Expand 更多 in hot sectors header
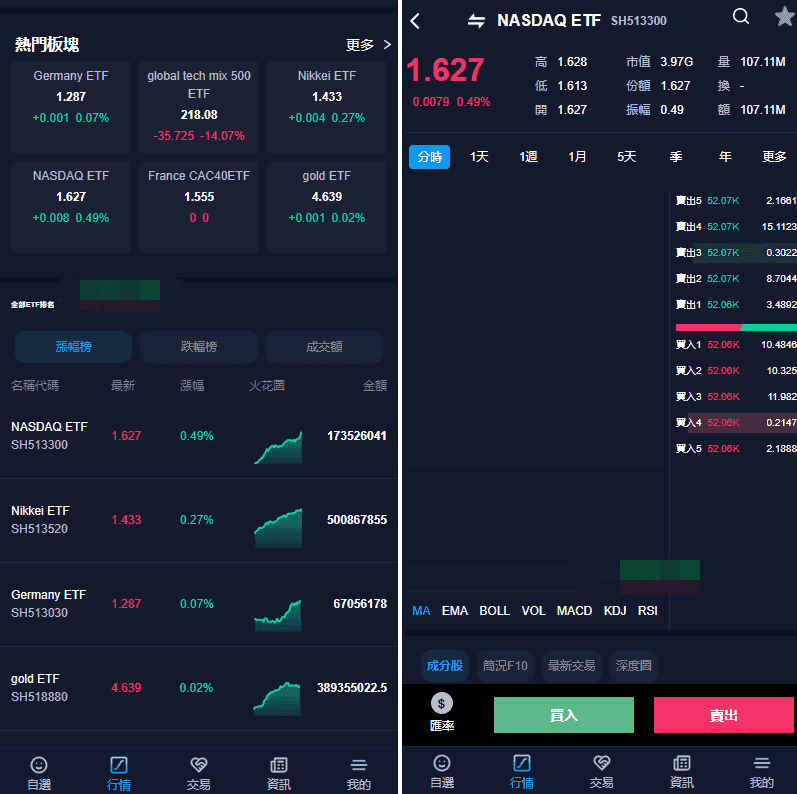This screenshot has width=797, height=794. 368,45
